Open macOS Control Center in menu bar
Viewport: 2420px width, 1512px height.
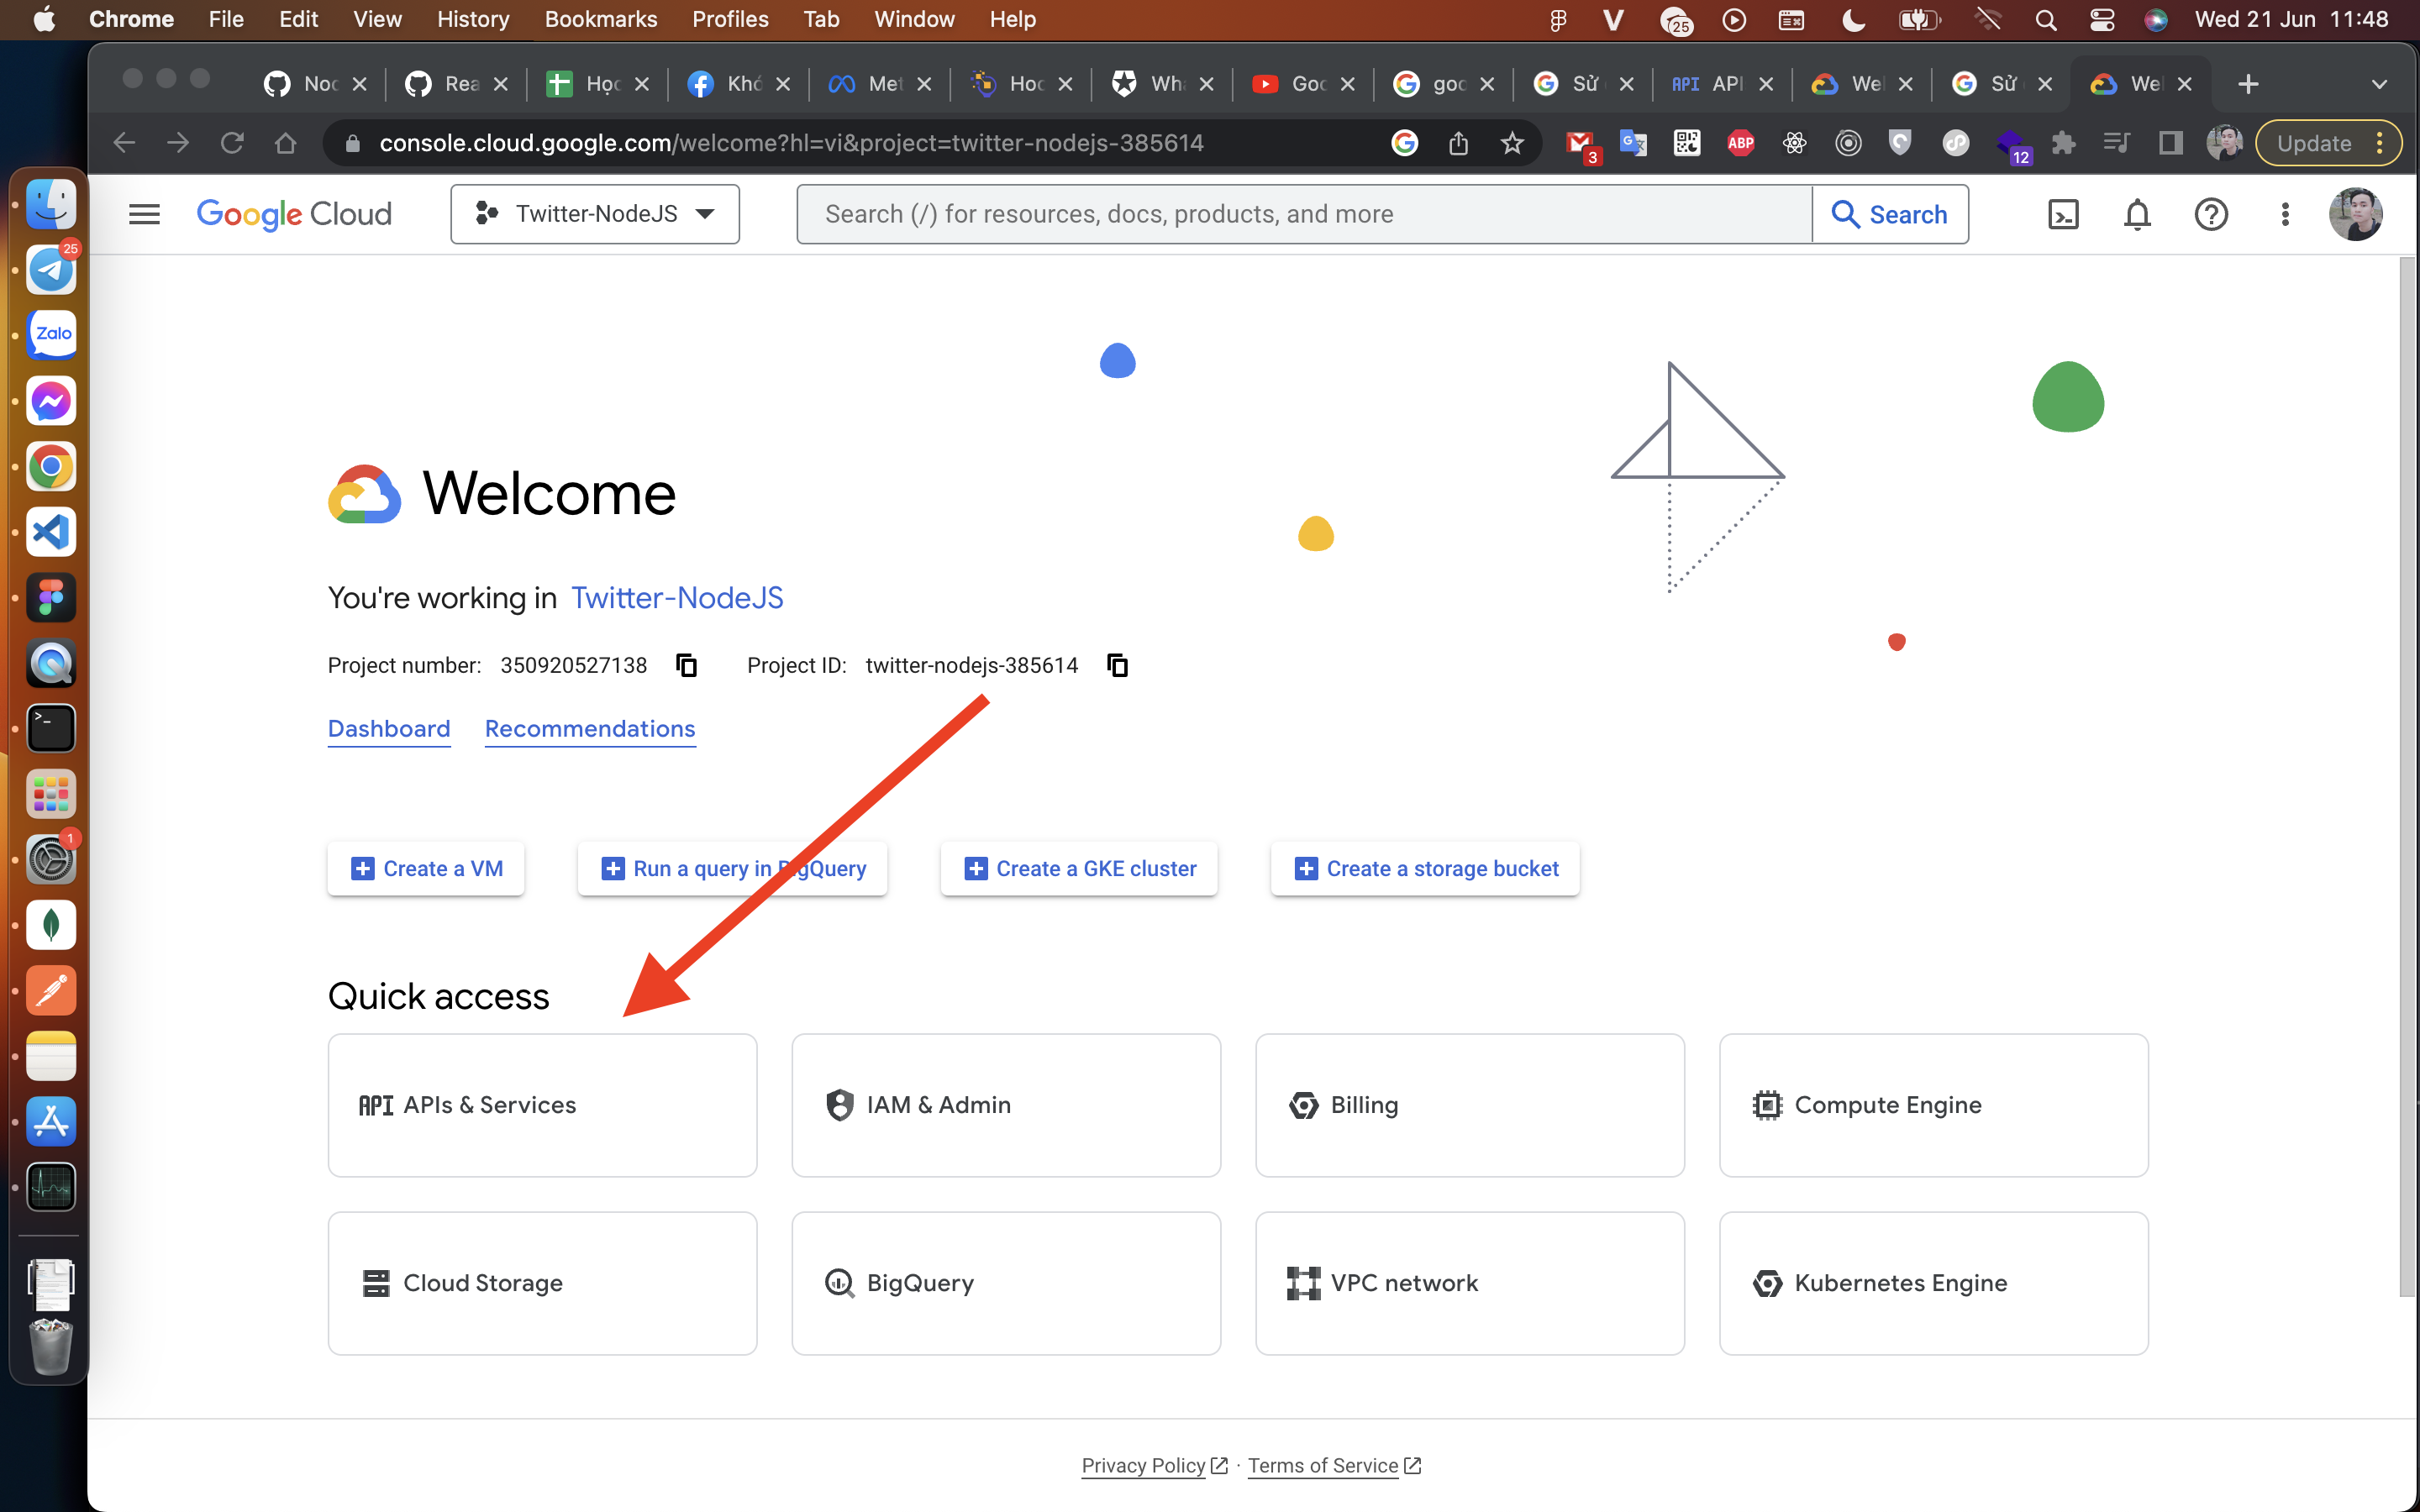coord(2101,19)
